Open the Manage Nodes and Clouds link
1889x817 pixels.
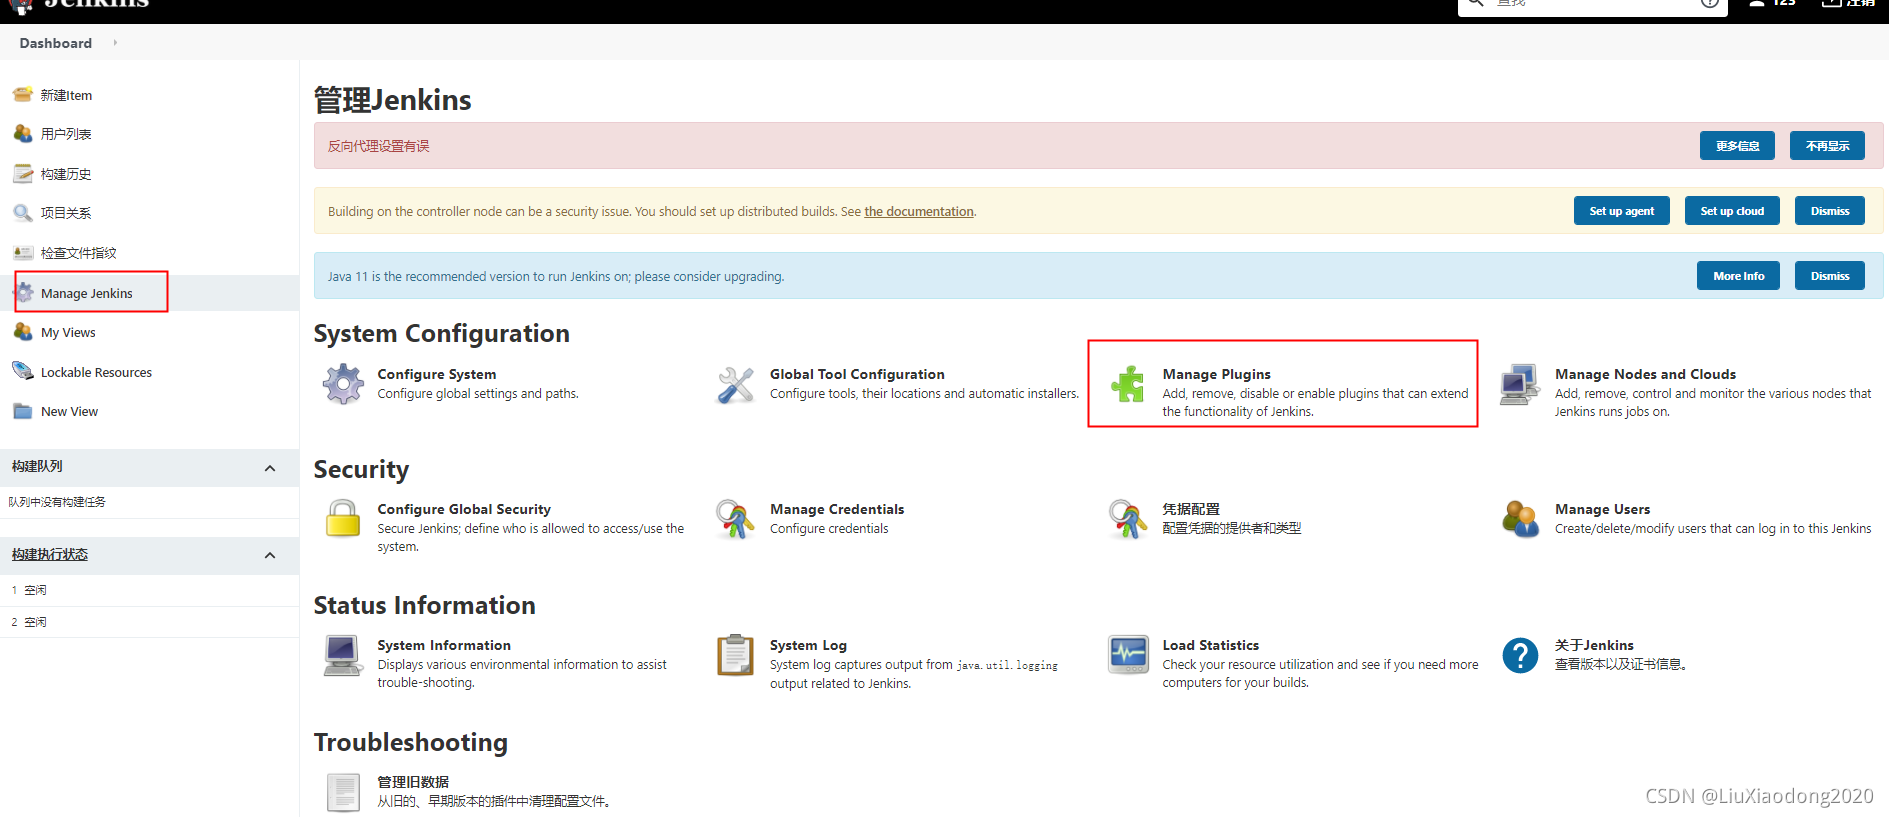[1645, 374]
